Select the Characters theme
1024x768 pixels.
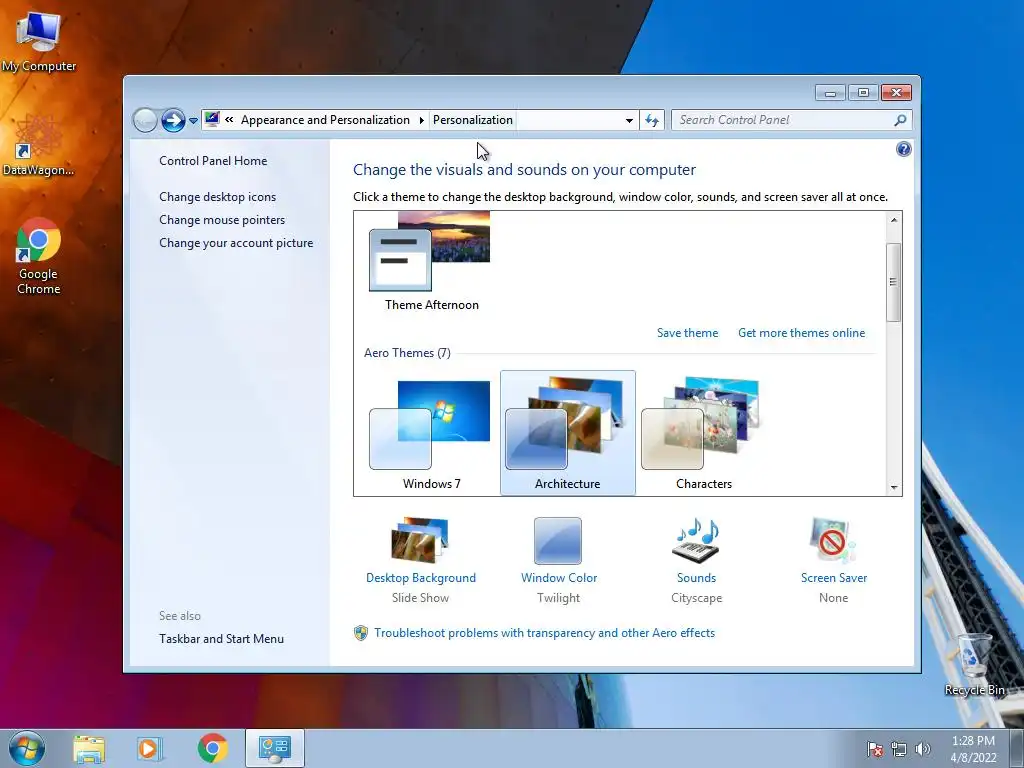[x=703, y=434]
